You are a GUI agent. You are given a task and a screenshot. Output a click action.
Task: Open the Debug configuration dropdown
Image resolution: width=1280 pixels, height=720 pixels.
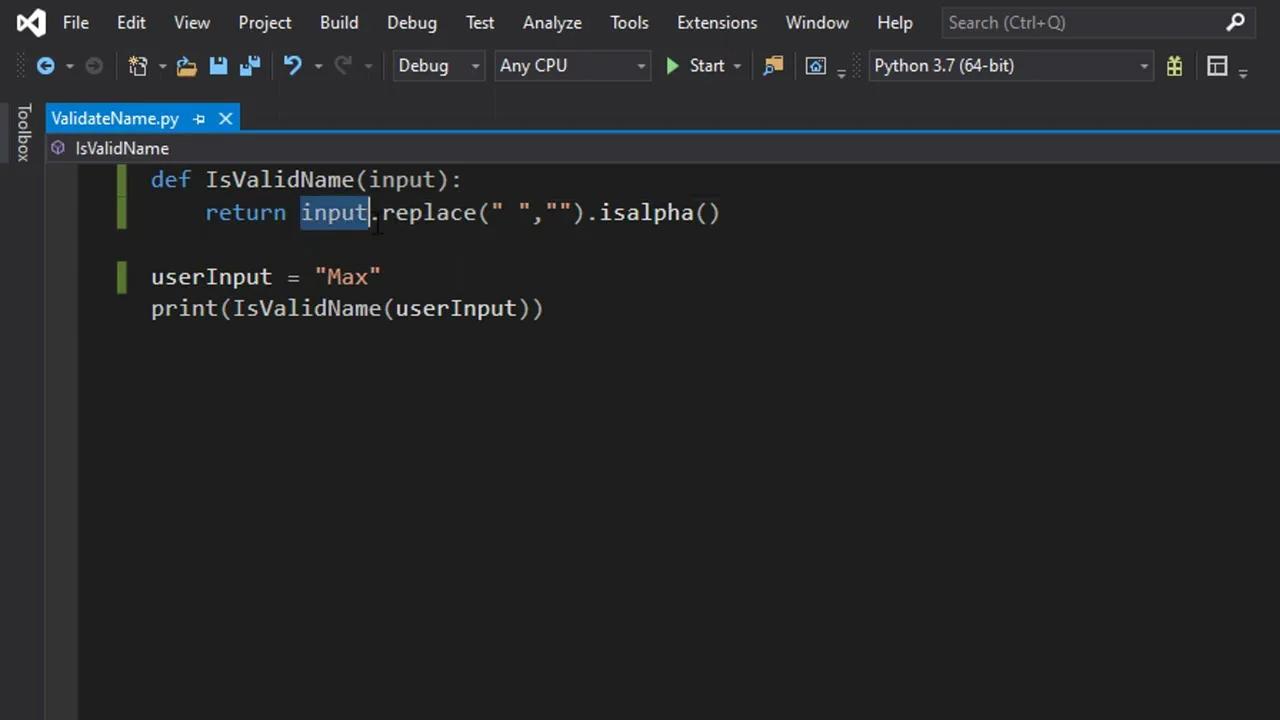click(x=438, y=66)
